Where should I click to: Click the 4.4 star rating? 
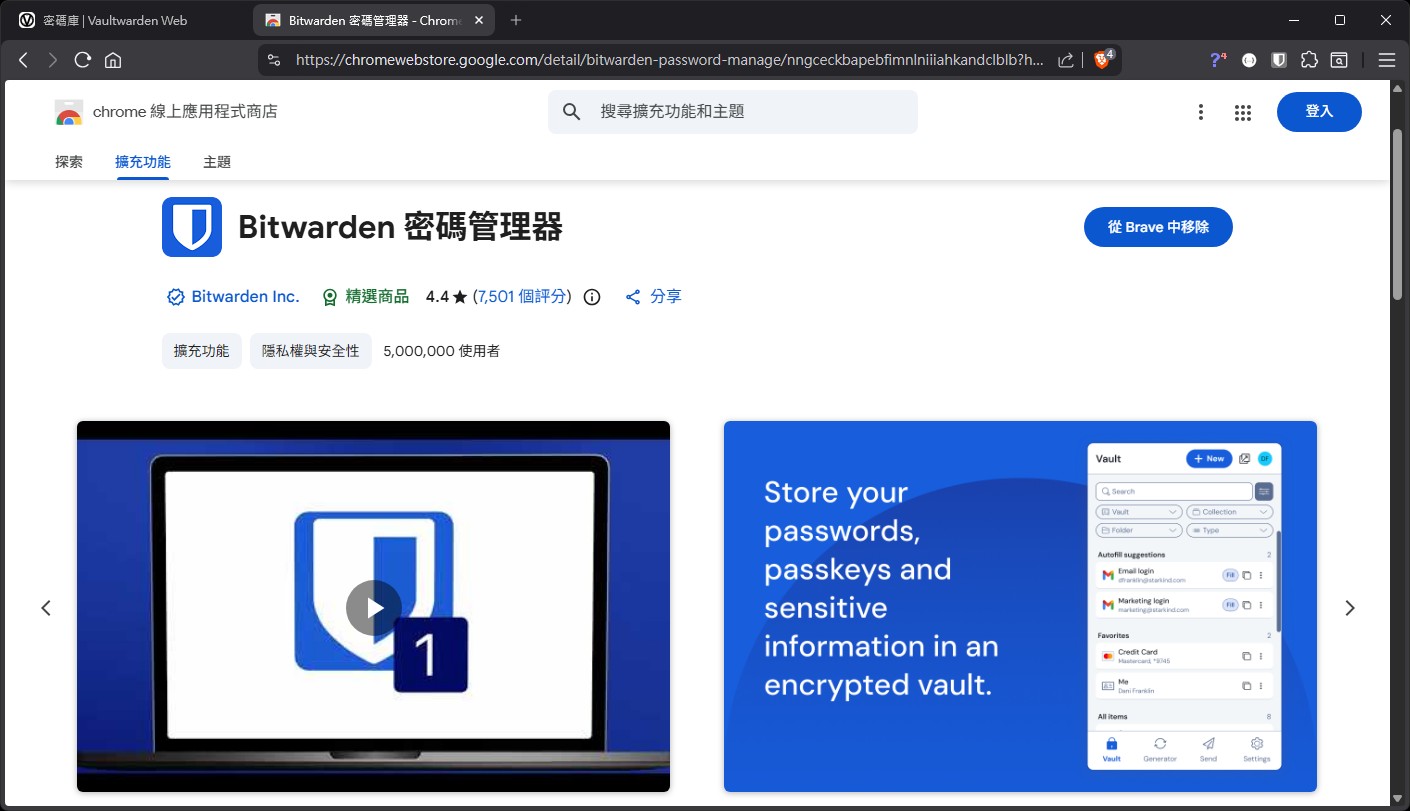click(447, 297)
